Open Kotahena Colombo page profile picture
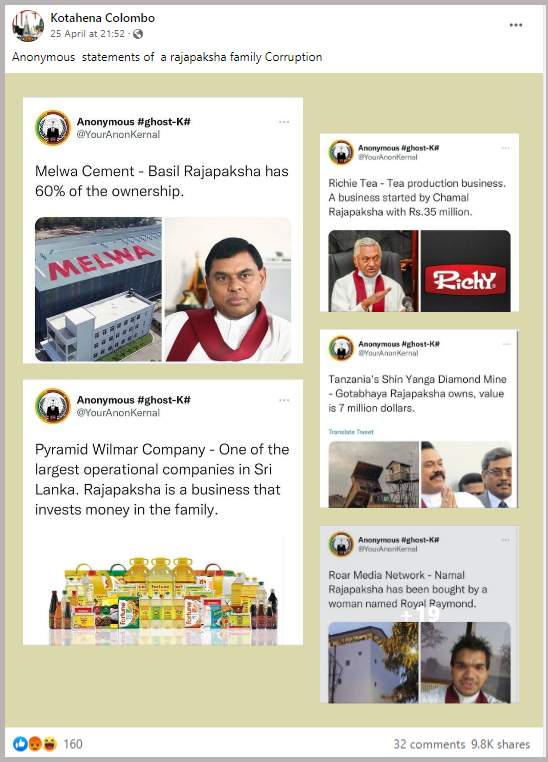The width and height of the screenshot is (548, 762). 28,25
